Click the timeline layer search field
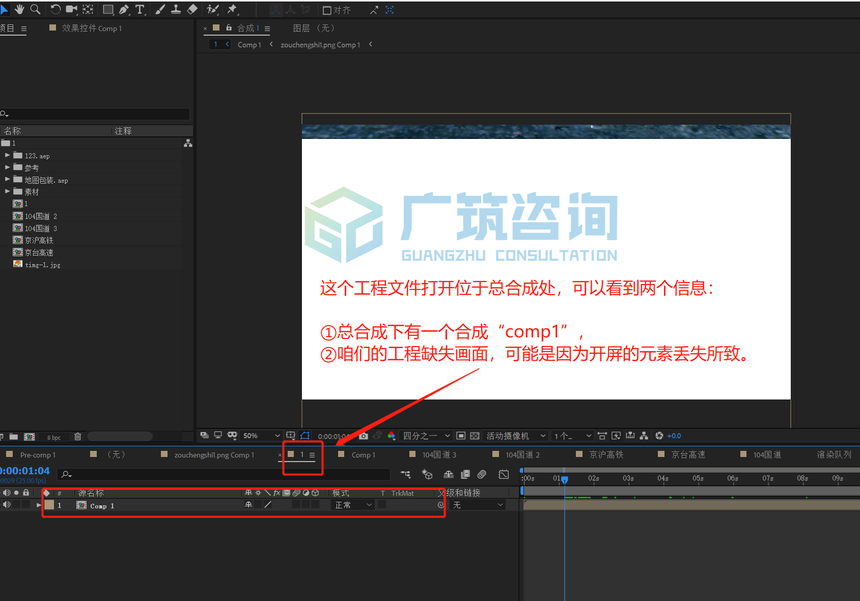Viewport: 860px width, 601px height. coord(224,474)
